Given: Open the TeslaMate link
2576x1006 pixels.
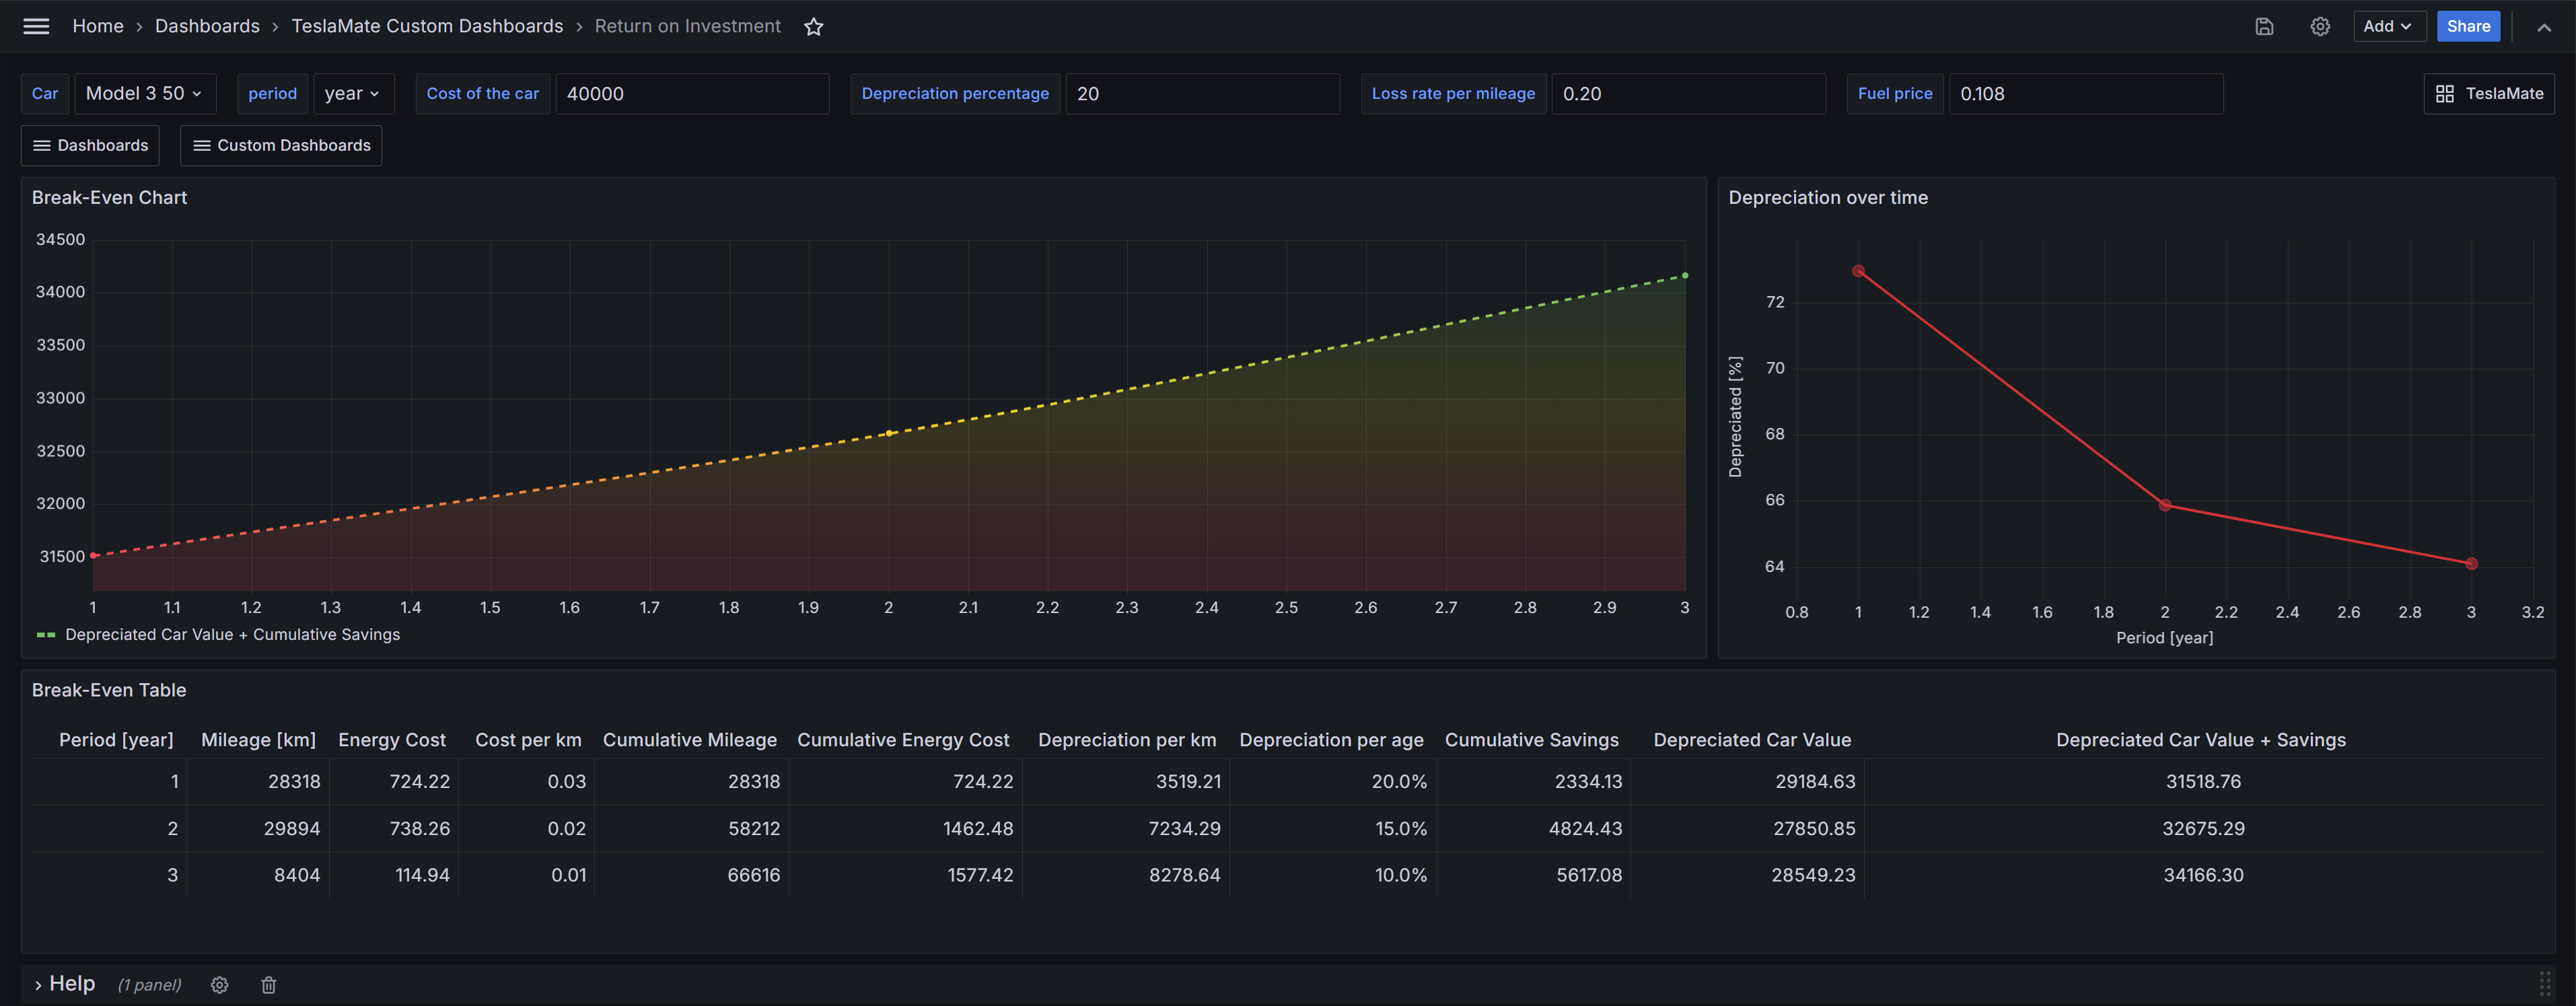Looking at the screenshot, I should [x=2489, y=94].
